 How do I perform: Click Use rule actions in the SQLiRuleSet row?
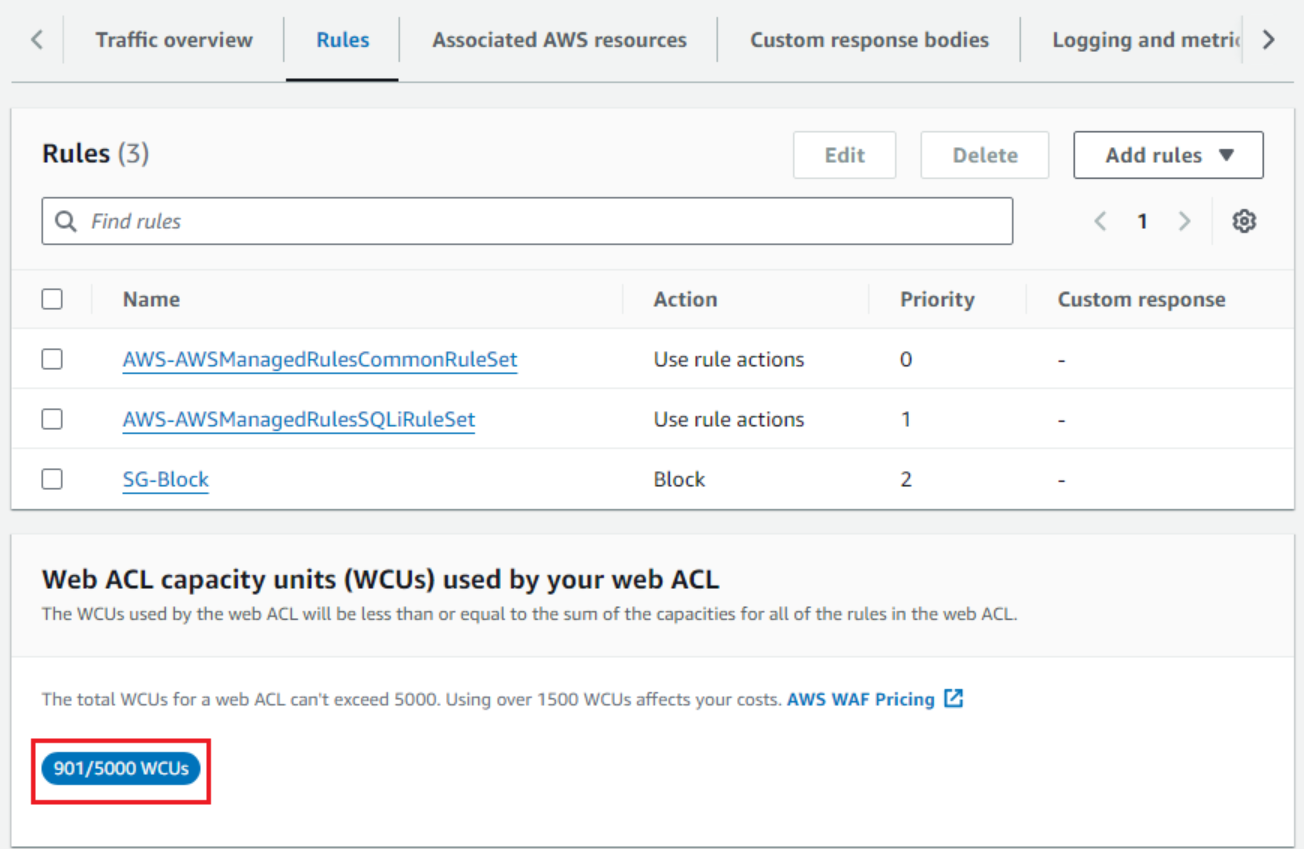point(729,419)
